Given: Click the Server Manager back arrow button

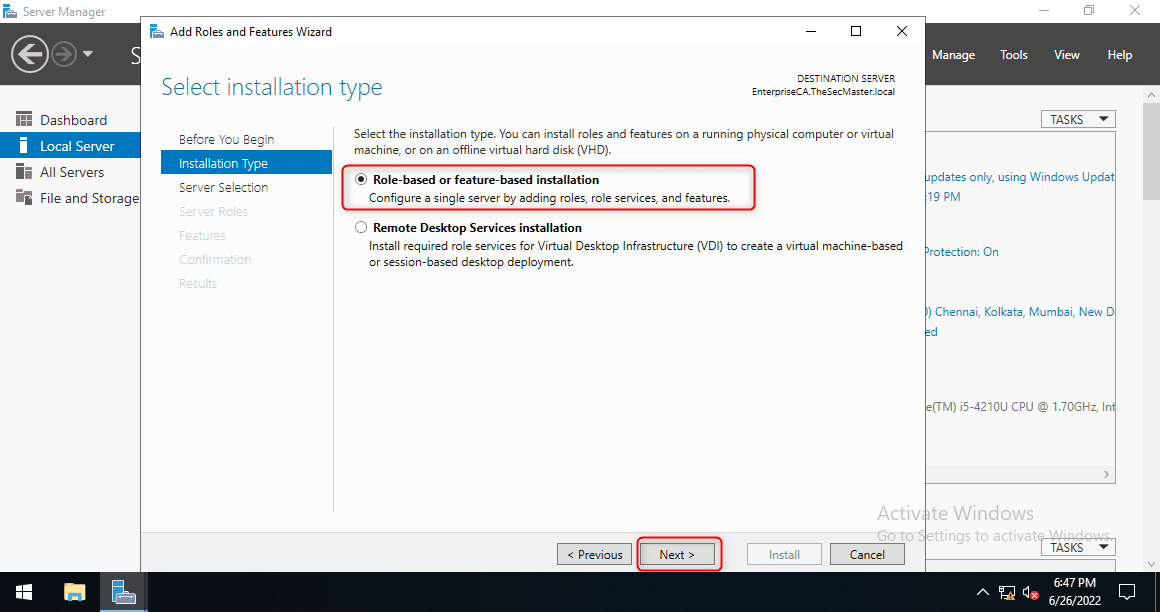Looking at the screenshot, I should (x=30, y=54).
